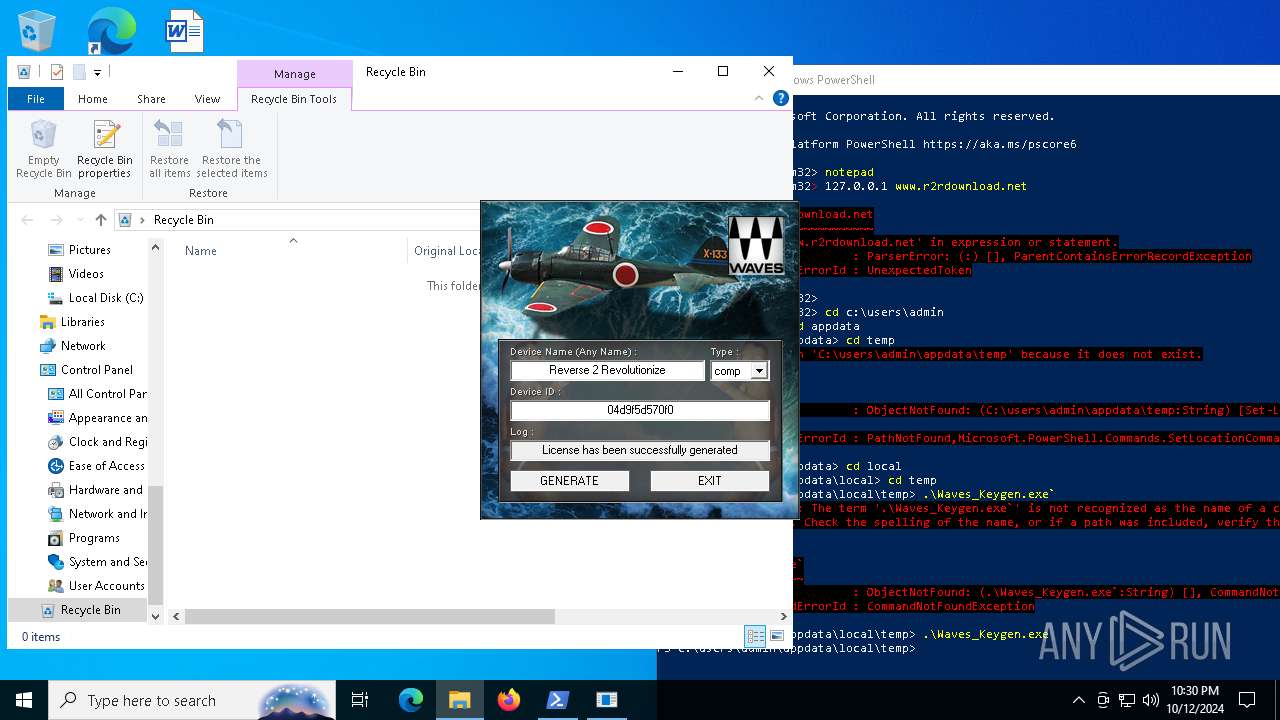Open Customize Quick Access Toolbar dropdown

pos(97,72)
